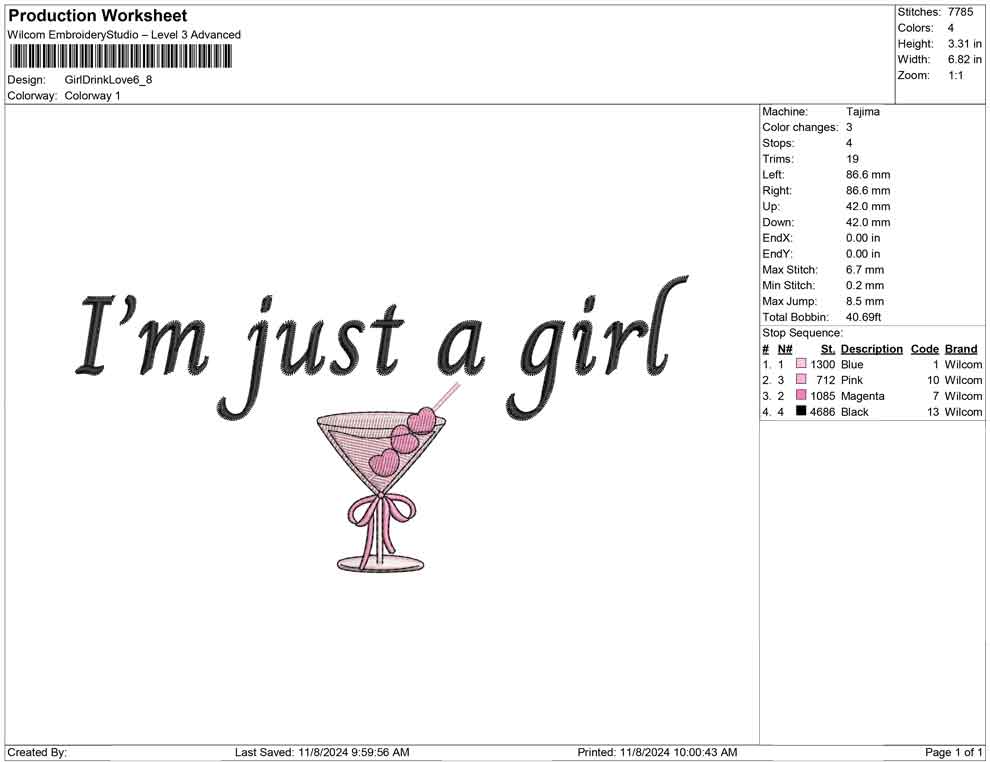Viewport: 990px width, 762px height.
Task: Click the Last Saved timestamp
Action: 321,752
